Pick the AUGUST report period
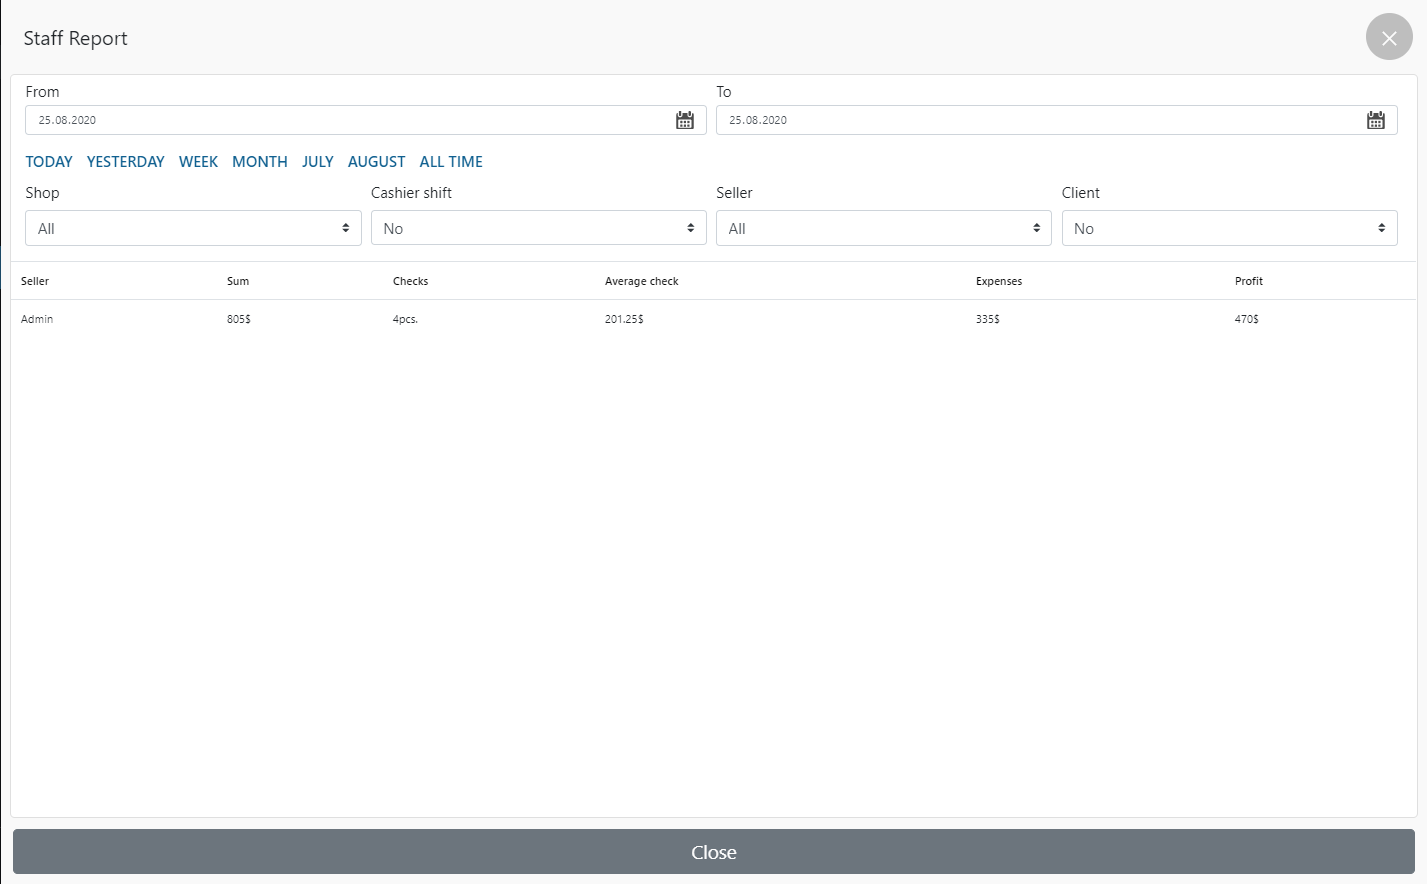The width and height of the screenshot is (1427, 884). pos(376,162)
